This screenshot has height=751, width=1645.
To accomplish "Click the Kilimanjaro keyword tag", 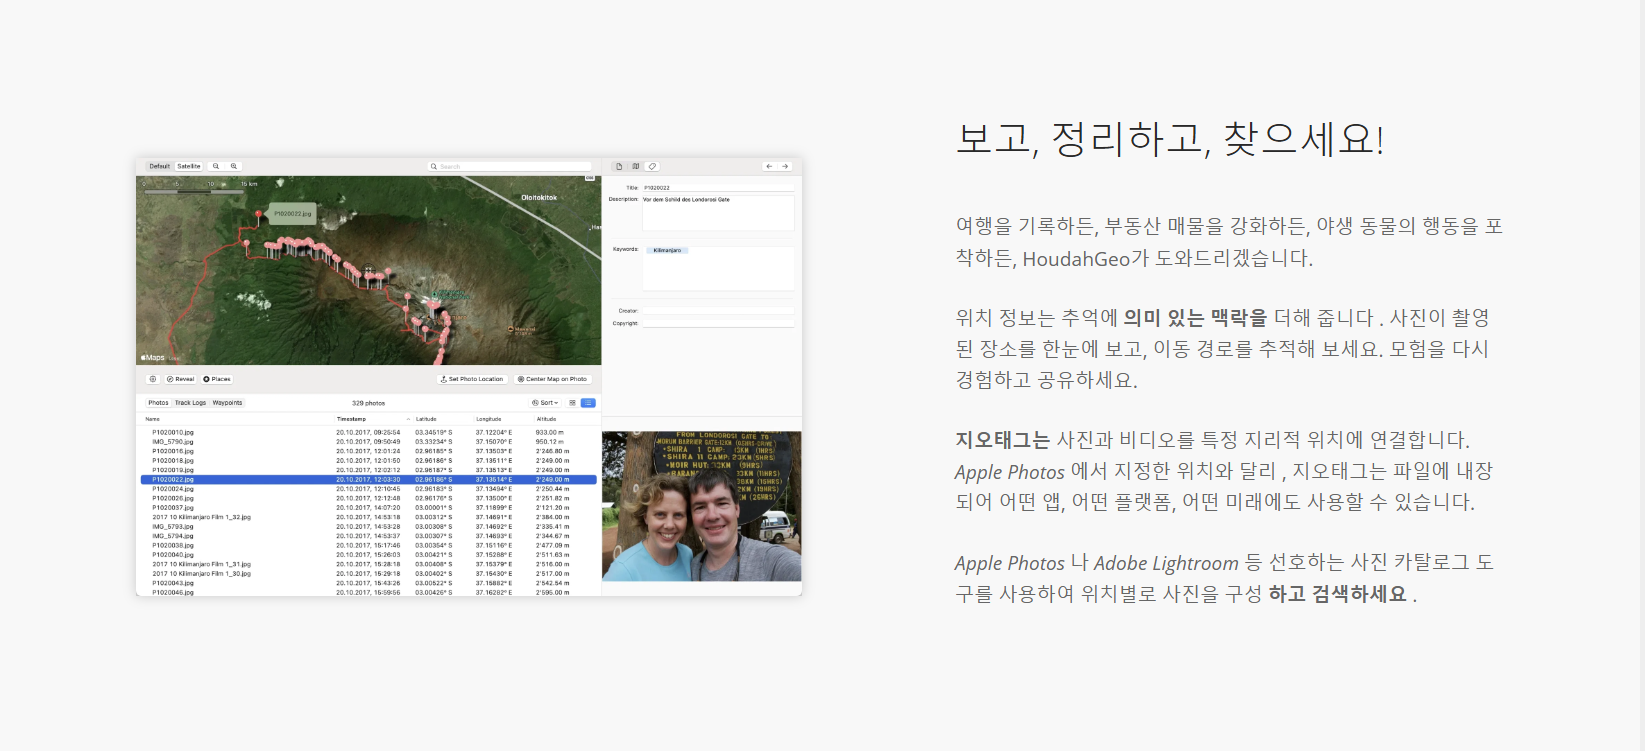I will click(x=667, y=250).
